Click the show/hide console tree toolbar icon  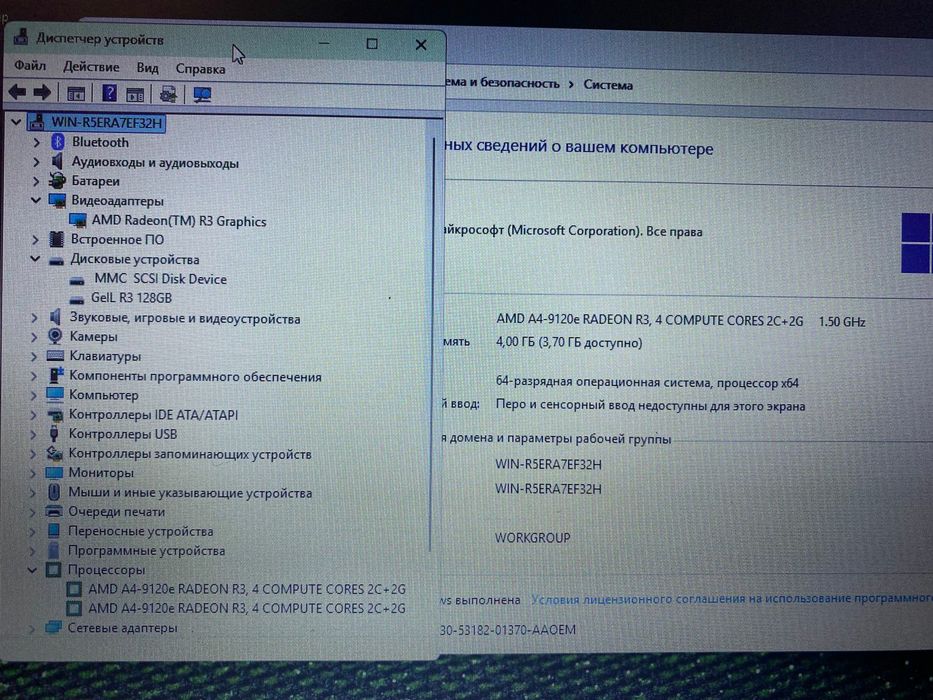pos(76,93)
